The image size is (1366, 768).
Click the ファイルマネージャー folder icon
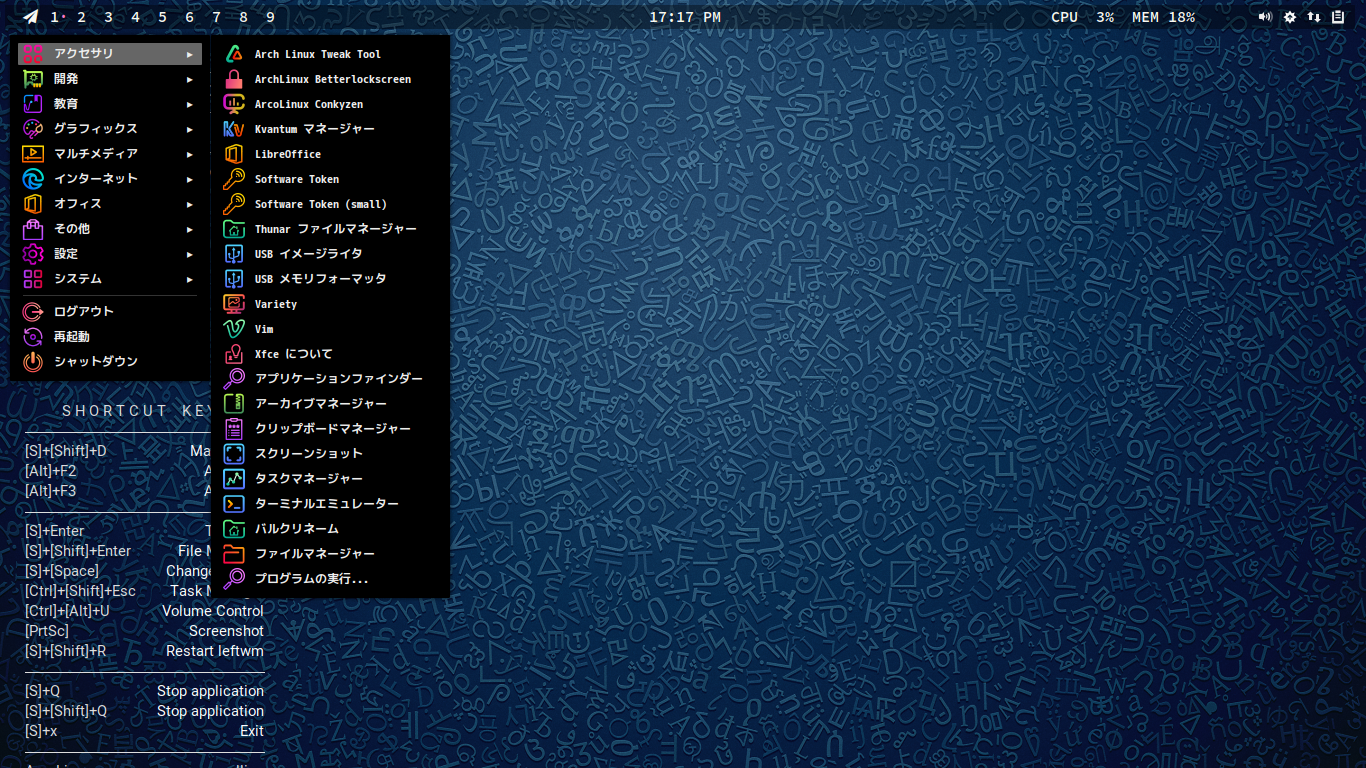pyautogui.click(x=234, y=554)
